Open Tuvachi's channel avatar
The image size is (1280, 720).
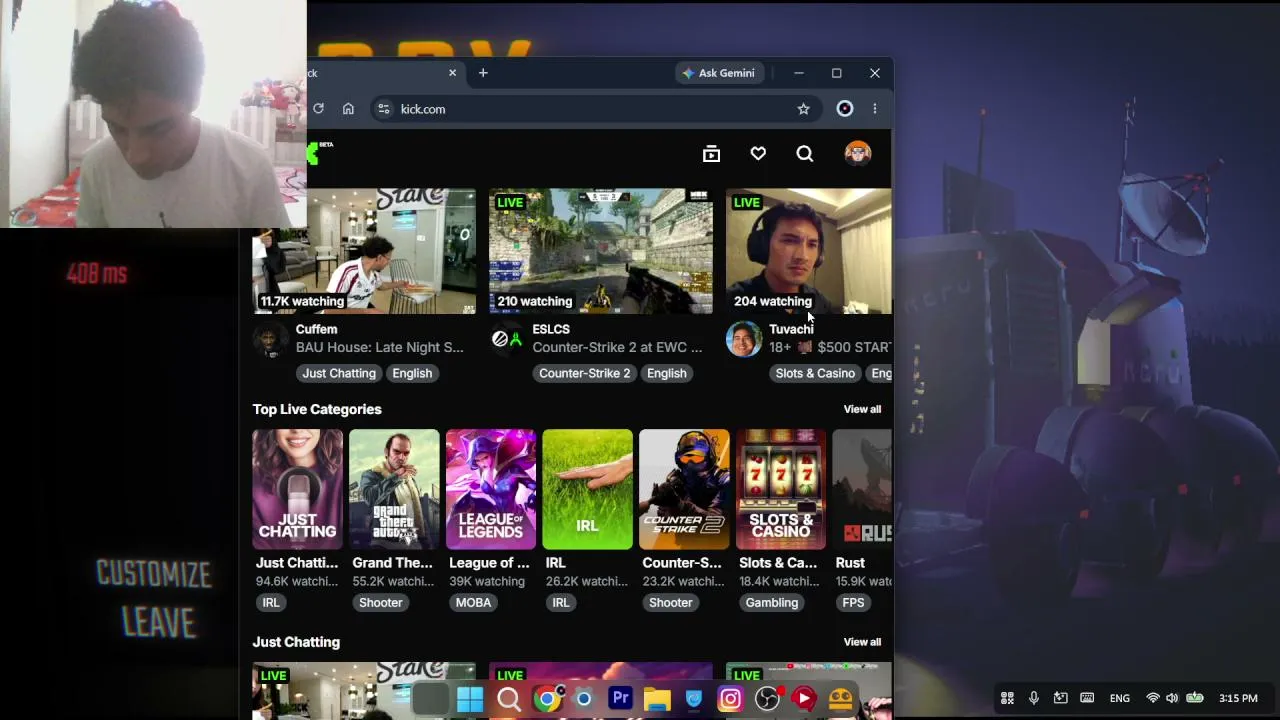click(x=744, y=340)
